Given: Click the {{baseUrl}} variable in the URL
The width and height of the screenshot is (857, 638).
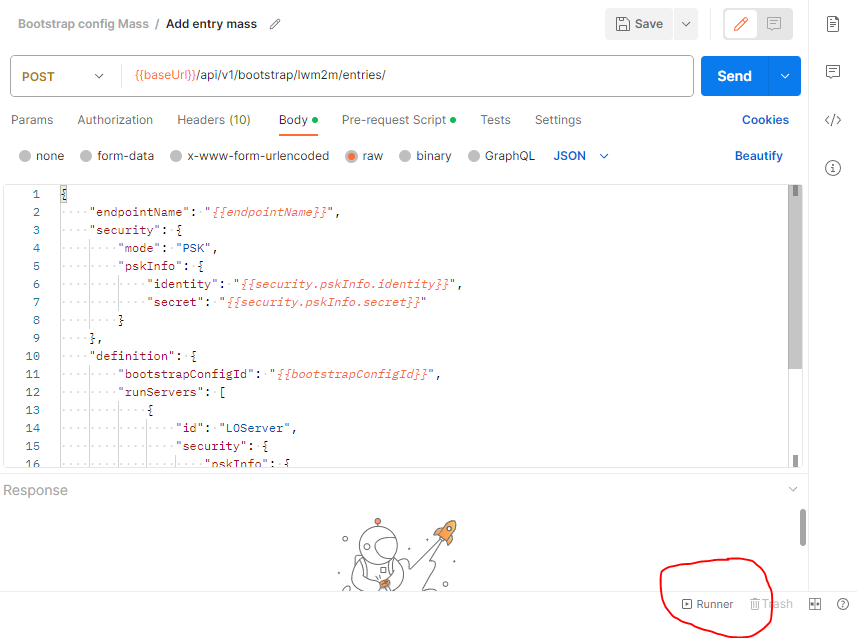Looking at the screenshot, I should 166,75.
